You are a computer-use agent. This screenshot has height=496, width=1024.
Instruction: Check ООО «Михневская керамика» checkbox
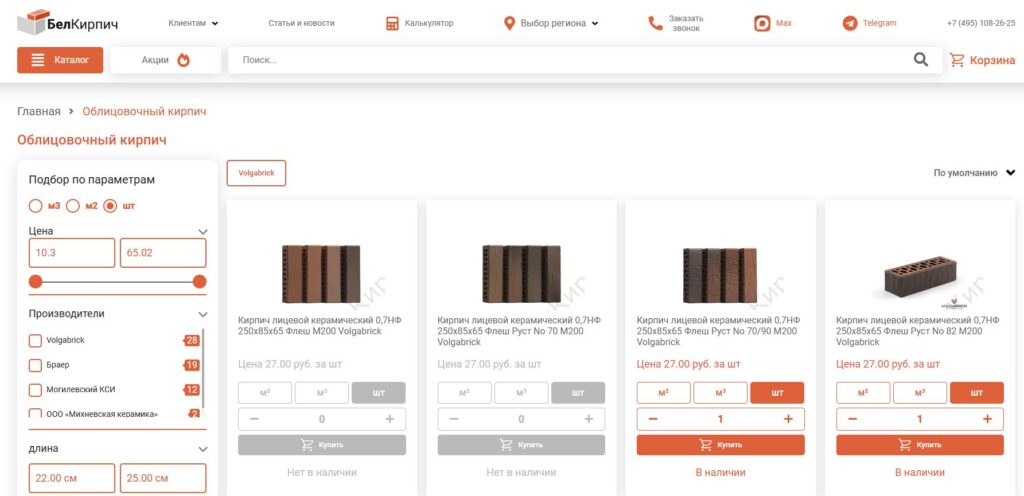35,413
